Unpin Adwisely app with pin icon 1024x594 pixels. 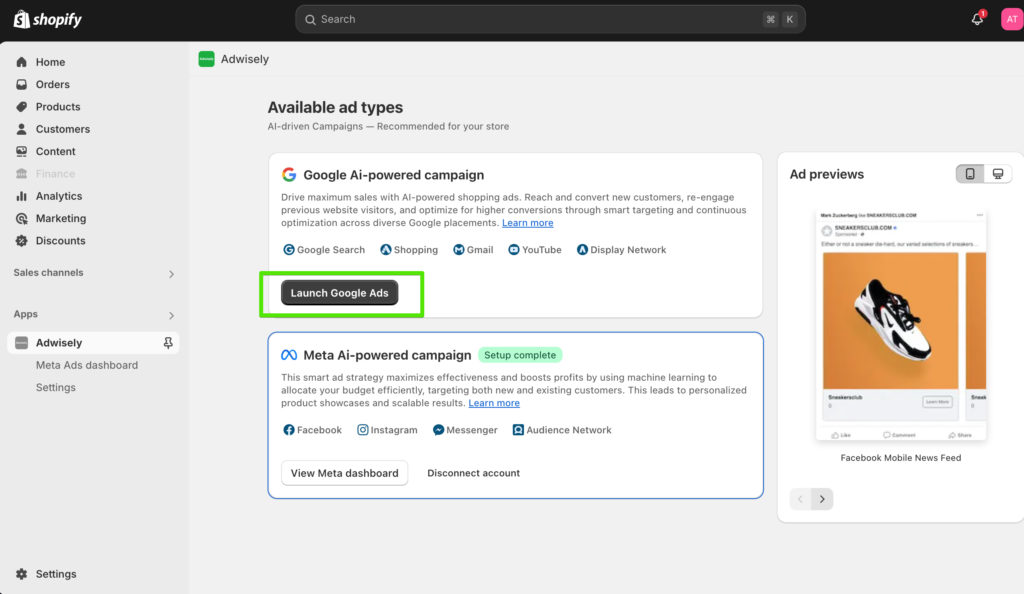[x=168, y=343]
